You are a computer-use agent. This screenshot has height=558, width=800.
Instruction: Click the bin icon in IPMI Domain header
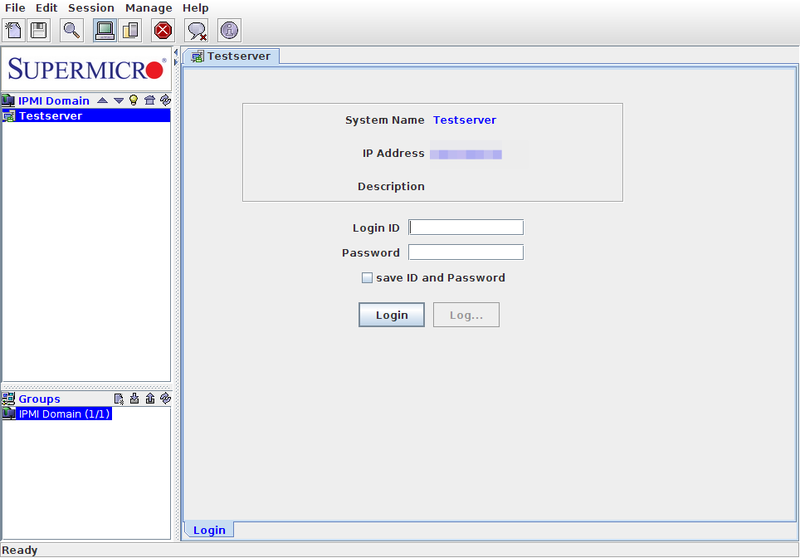pyautogui.click(x=149, y=100)
